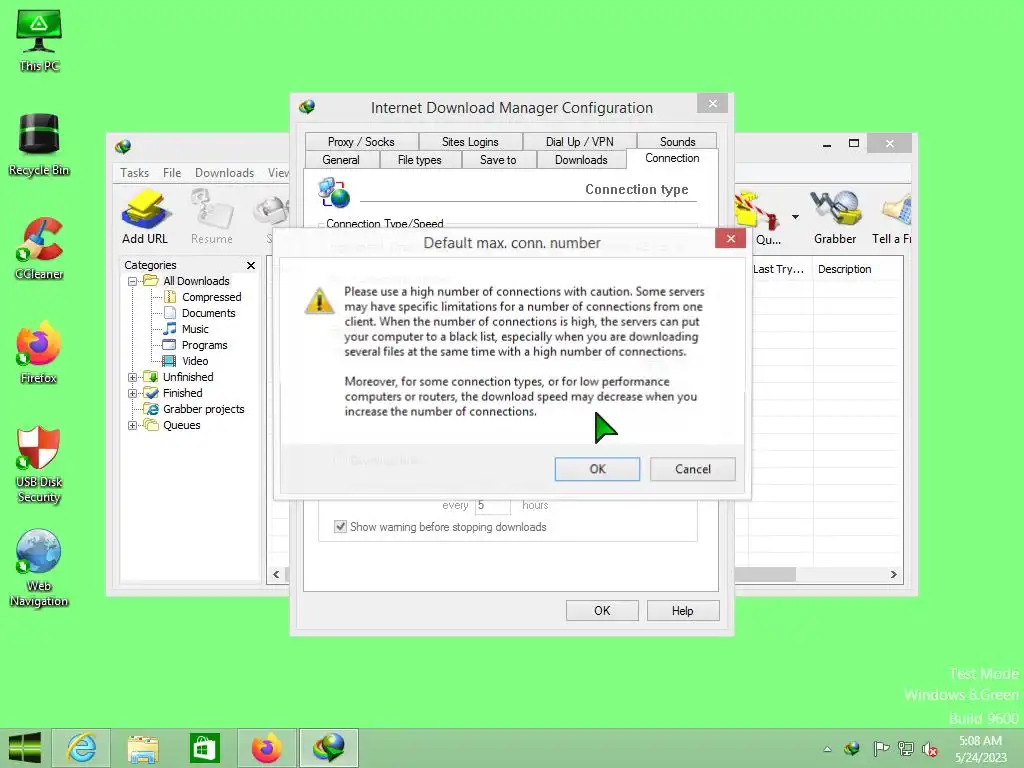Image resolution: width=1024 pixels, height=768 pixels.
Task: Expand the Unfinished tree node
Action: [132, 377]
